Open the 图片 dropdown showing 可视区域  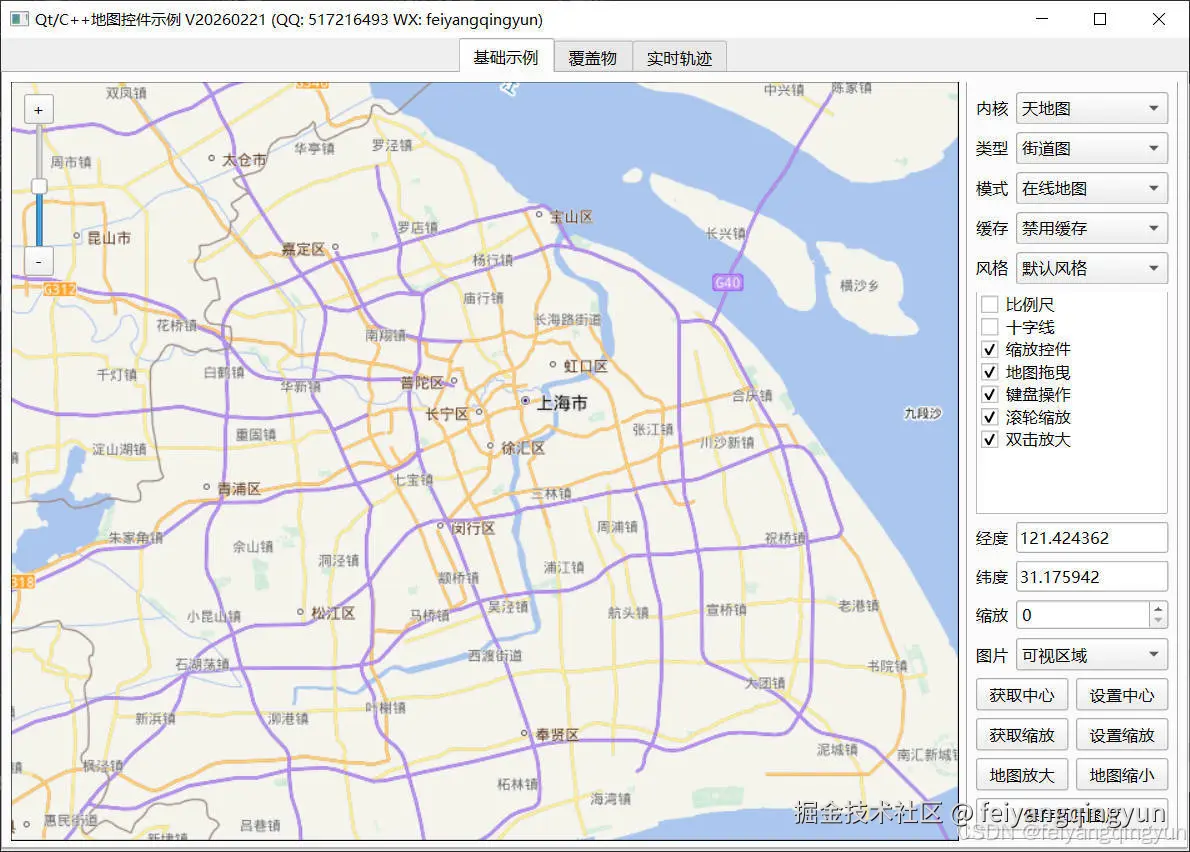(x=1091, y=656)
